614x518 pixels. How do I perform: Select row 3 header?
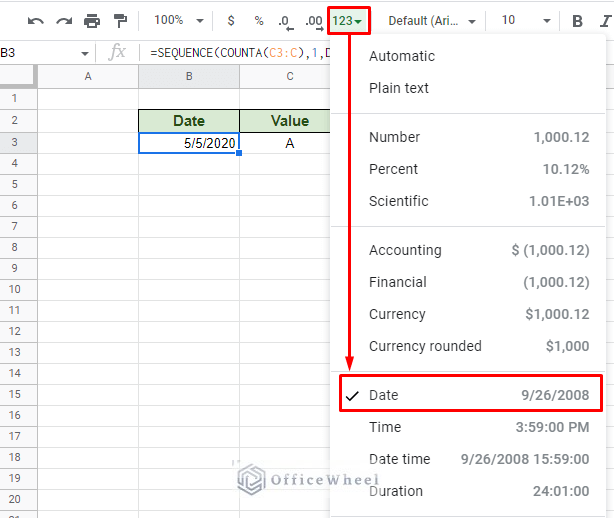(18, 142)
